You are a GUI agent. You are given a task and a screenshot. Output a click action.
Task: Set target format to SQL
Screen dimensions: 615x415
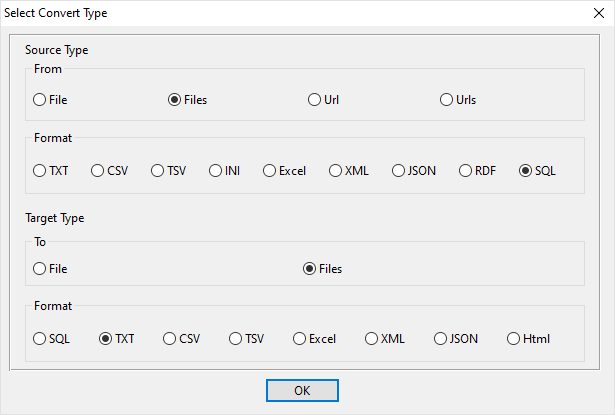pyautogui.click(x=40, y=339)
